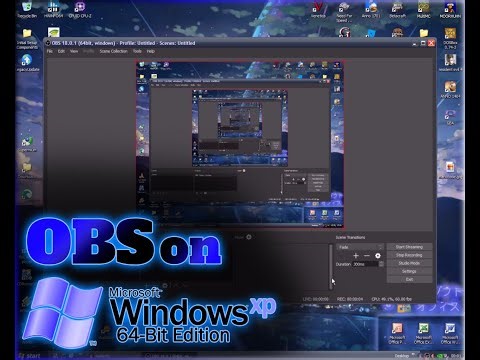Click the Desktop toolbar on taskbar
Screen dimensions: 480x360
(x=402, y=356)
